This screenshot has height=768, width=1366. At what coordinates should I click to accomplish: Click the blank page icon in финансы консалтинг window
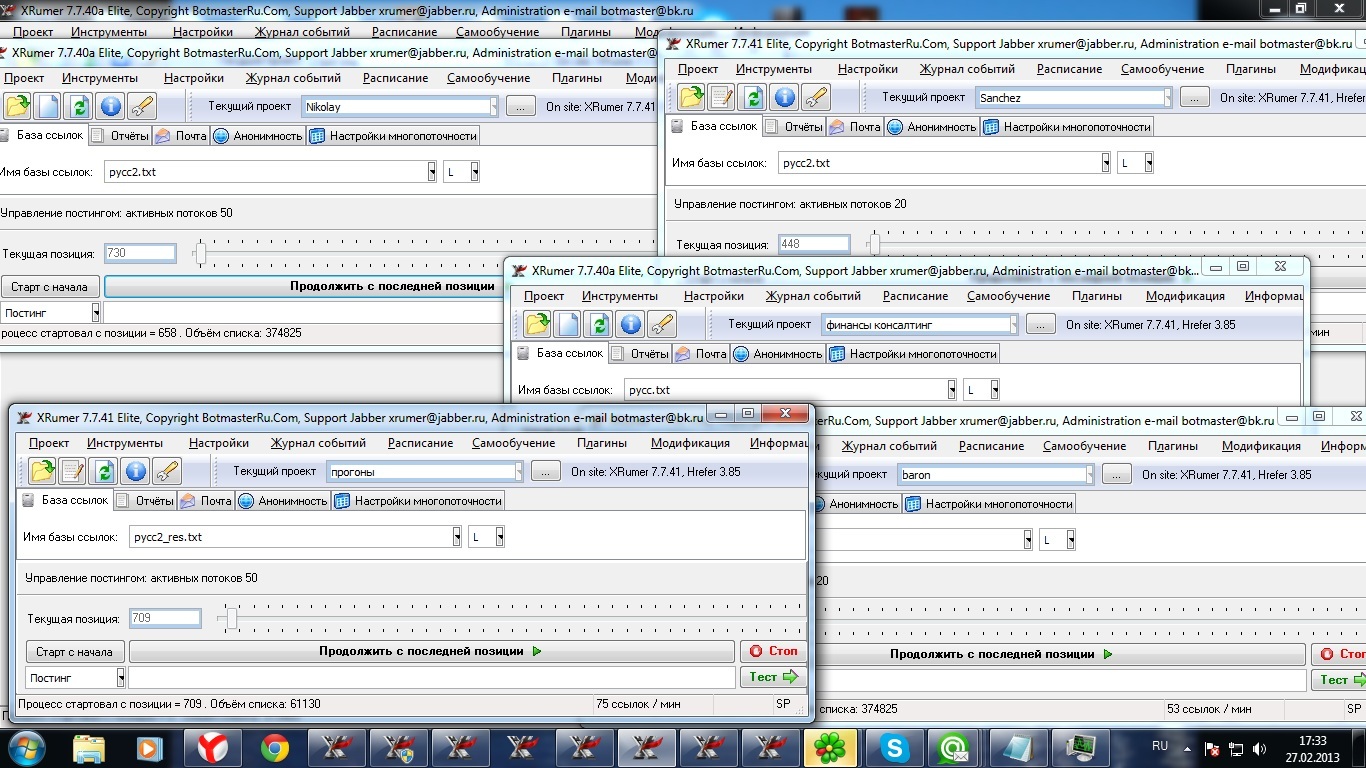(x=568, y=324)
